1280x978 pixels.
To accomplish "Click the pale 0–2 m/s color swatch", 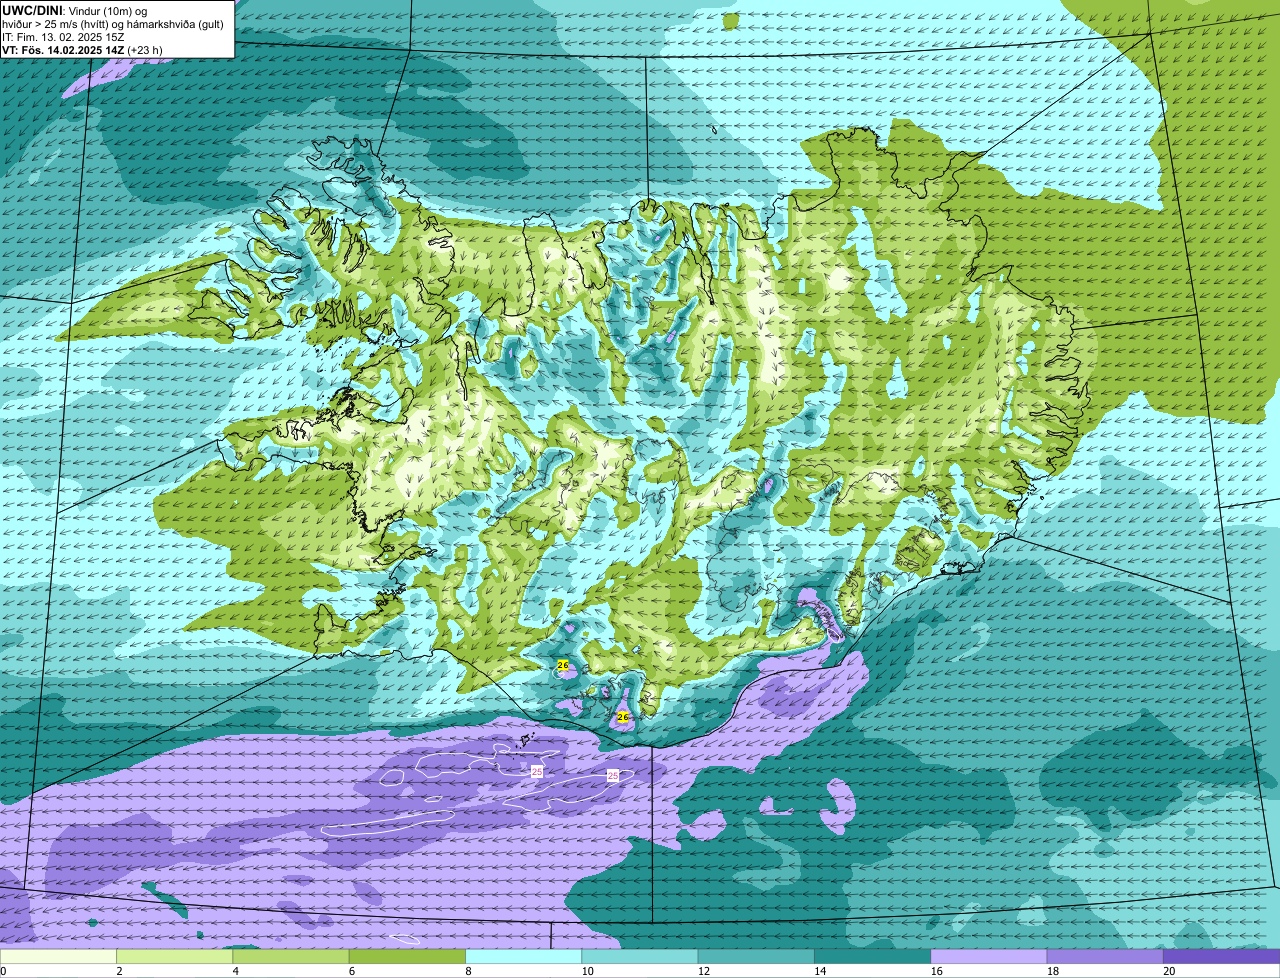I will click(x=59, y=956).
